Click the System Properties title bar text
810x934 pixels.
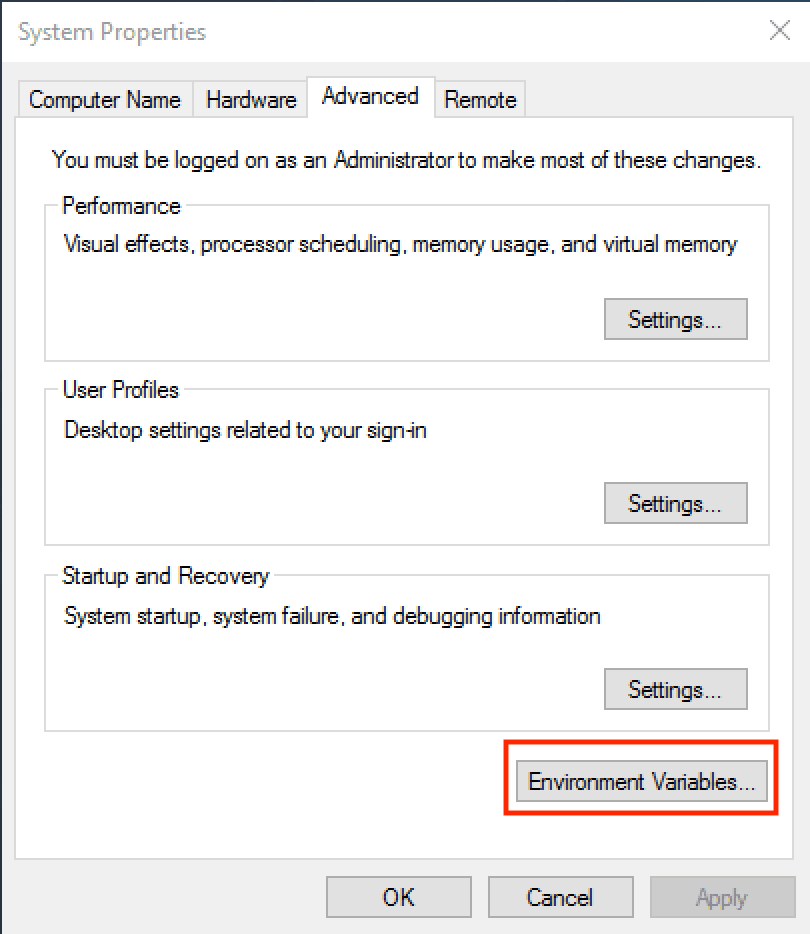click(x=112, y=32)
